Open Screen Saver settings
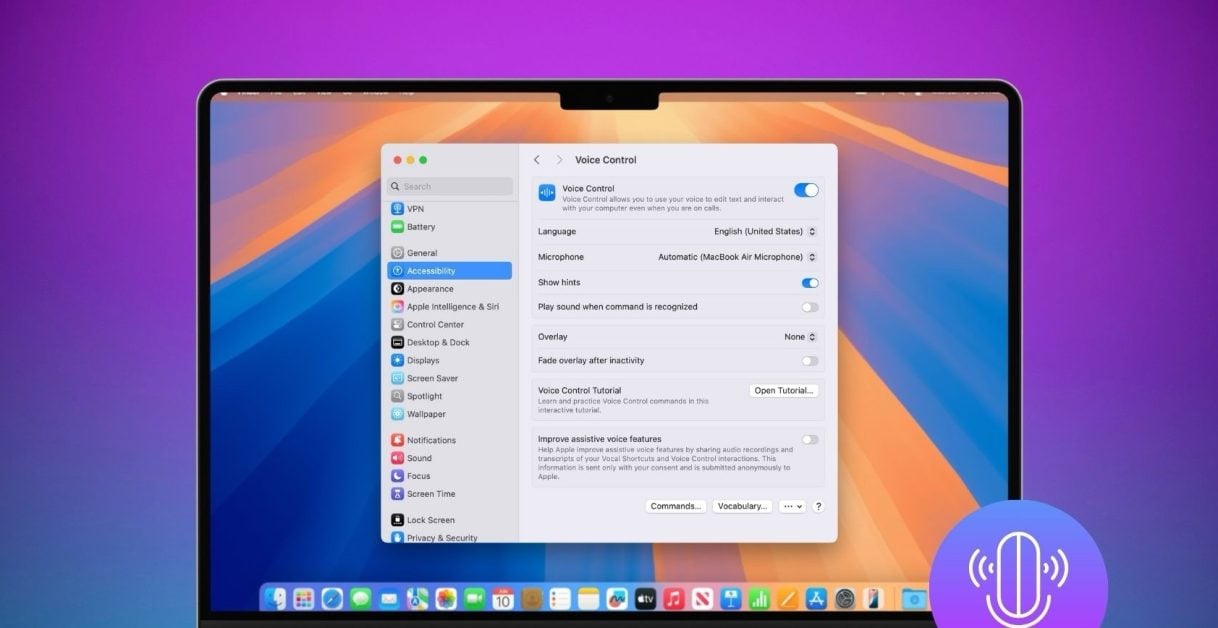Viewport: 1218px width, 628px height. 449,379
